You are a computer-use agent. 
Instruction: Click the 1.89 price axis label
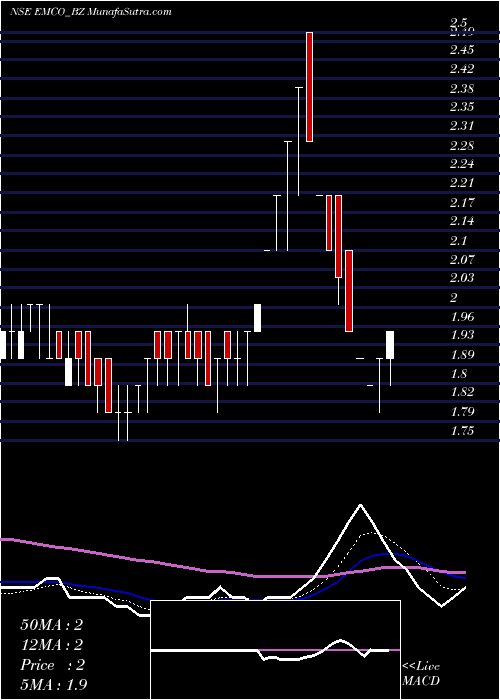point(462,354)
